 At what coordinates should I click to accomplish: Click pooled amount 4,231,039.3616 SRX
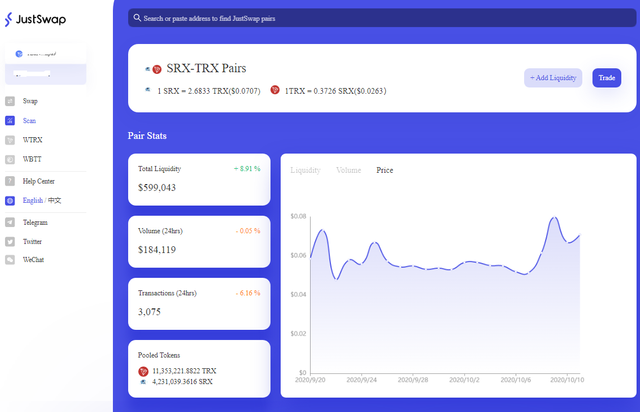pyautogui.click(x=182, y=382)
